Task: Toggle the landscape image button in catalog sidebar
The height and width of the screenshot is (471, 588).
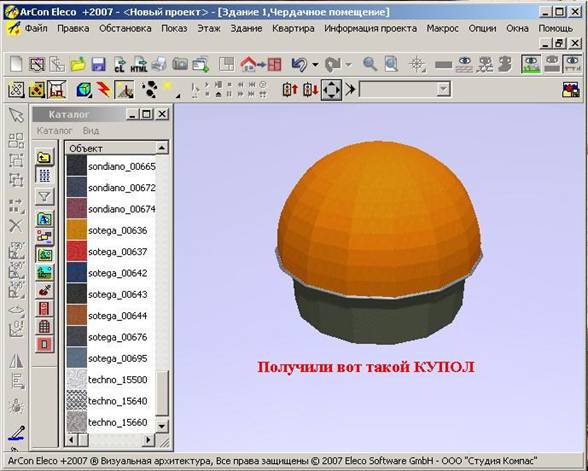Action: click(x=44, y=273)
